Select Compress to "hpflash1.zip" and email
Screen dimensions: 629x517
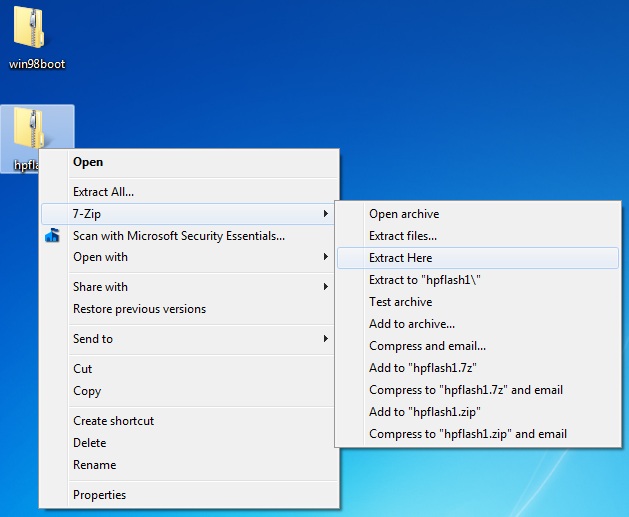coord(478,434)
